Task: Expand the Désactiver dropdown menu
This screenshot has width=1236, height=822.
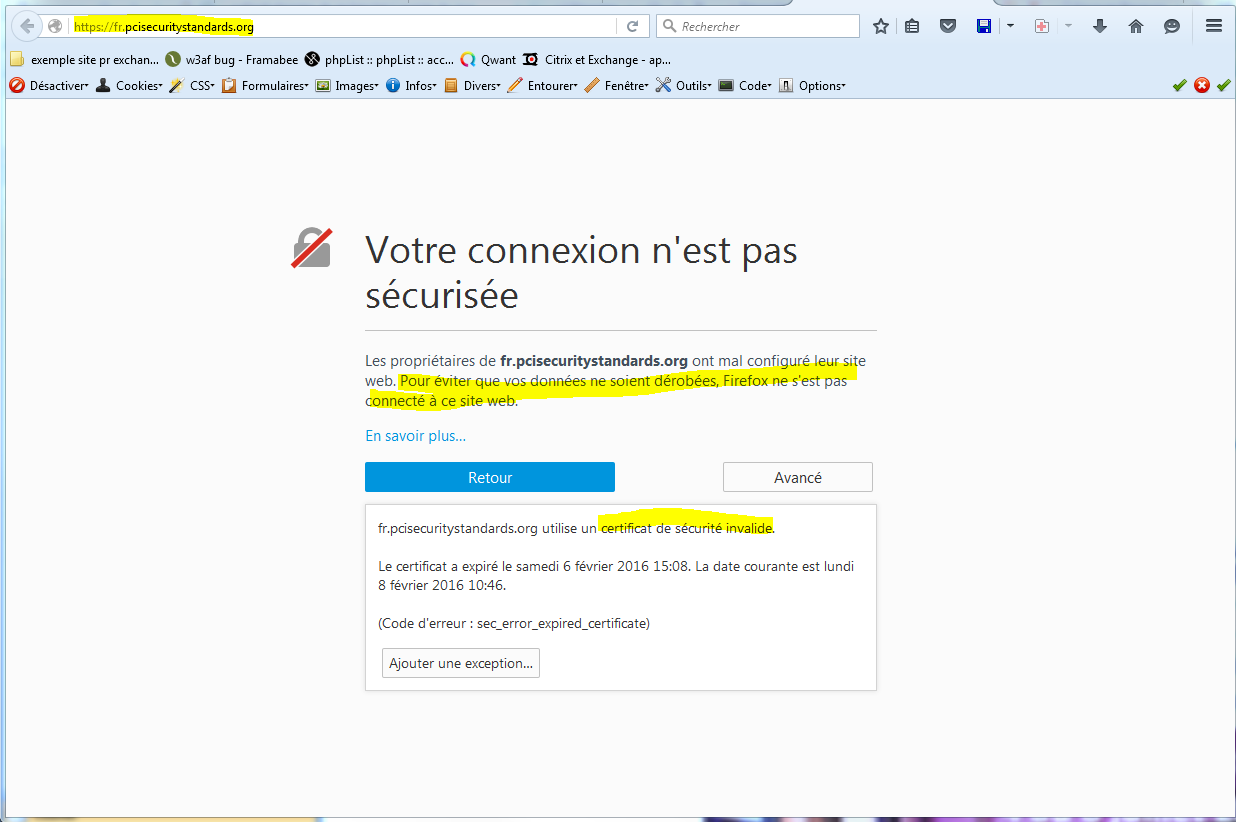Action: (50, 86)
